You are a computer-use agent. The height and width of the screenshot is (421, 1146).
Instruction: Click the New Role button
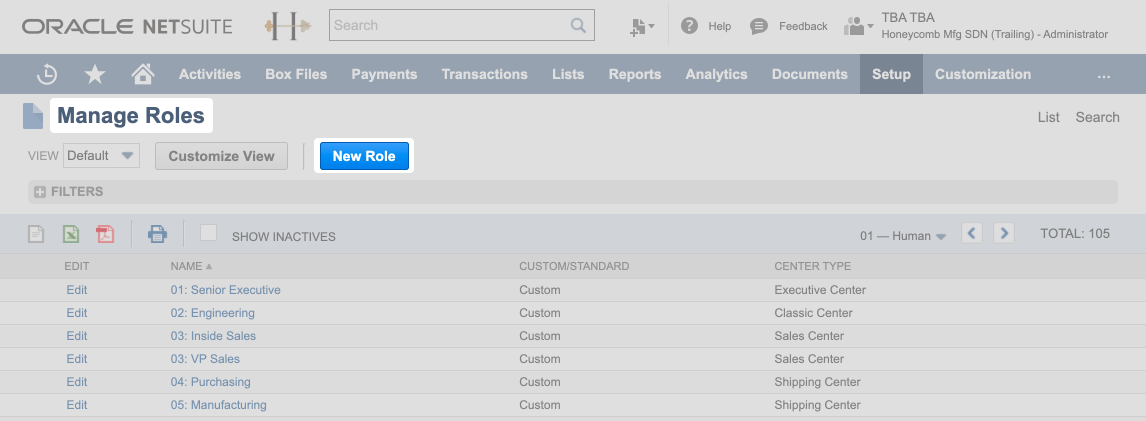coord(364,156)
